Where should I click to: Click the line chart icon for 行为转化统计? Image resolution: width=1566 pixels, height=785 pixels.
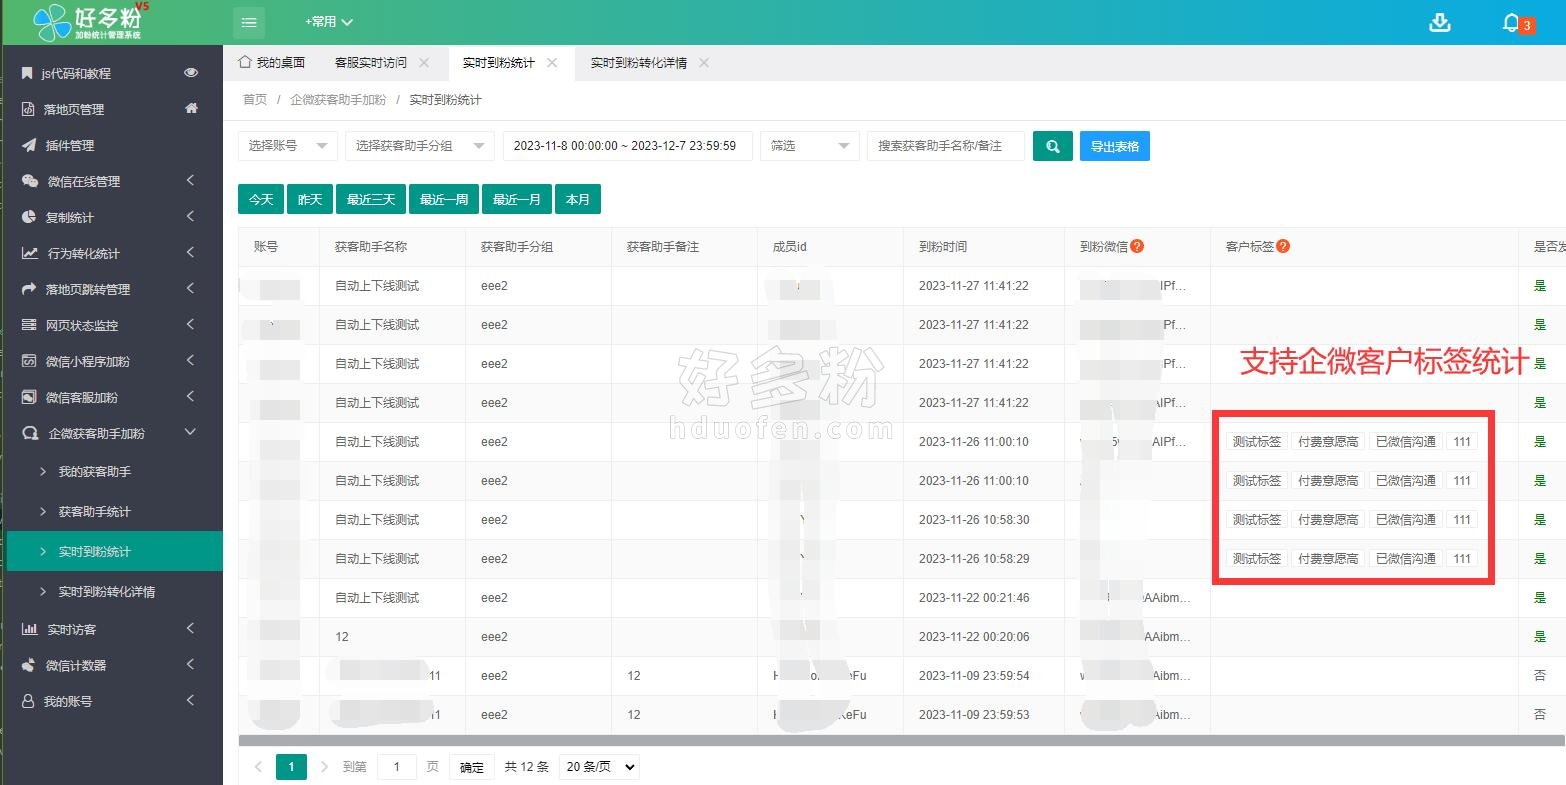(29, 253)
